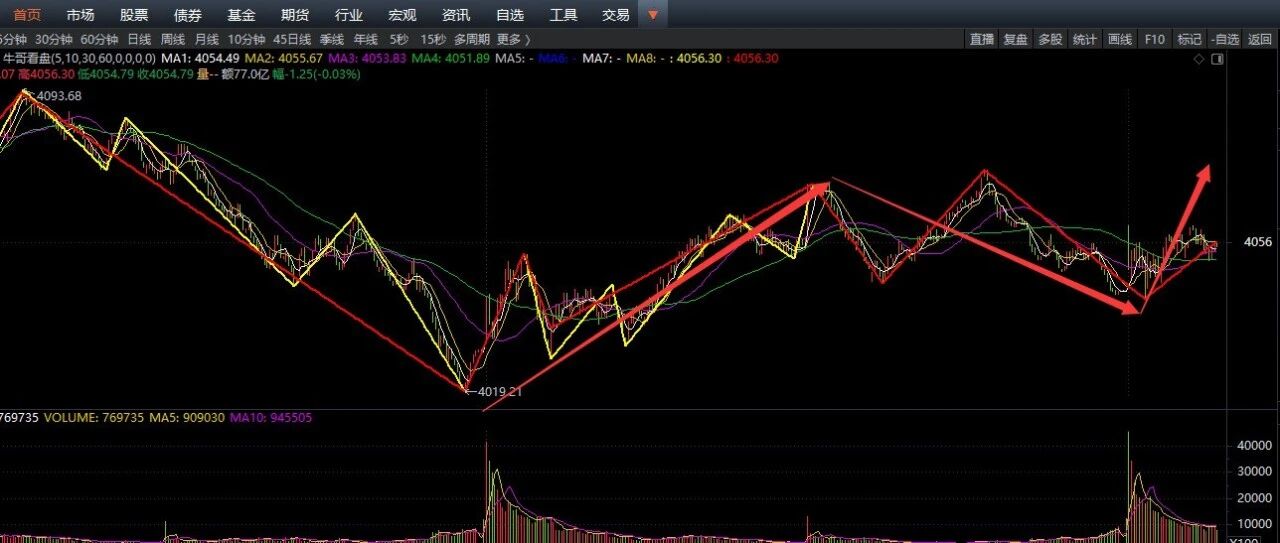Open the 首页 home tab
The width and height of the screenshot is (1280, 543).
point(27,15)
